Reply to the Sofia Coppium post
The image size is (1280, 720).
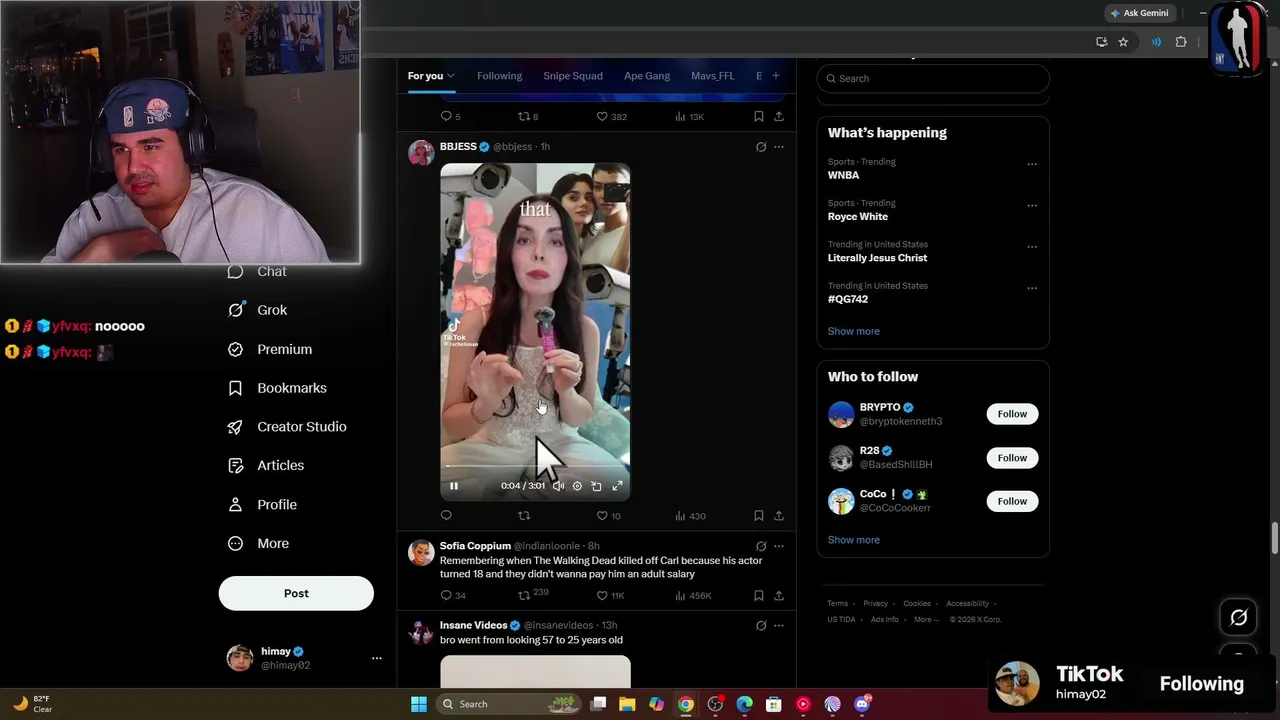click(x=452, y=596)
